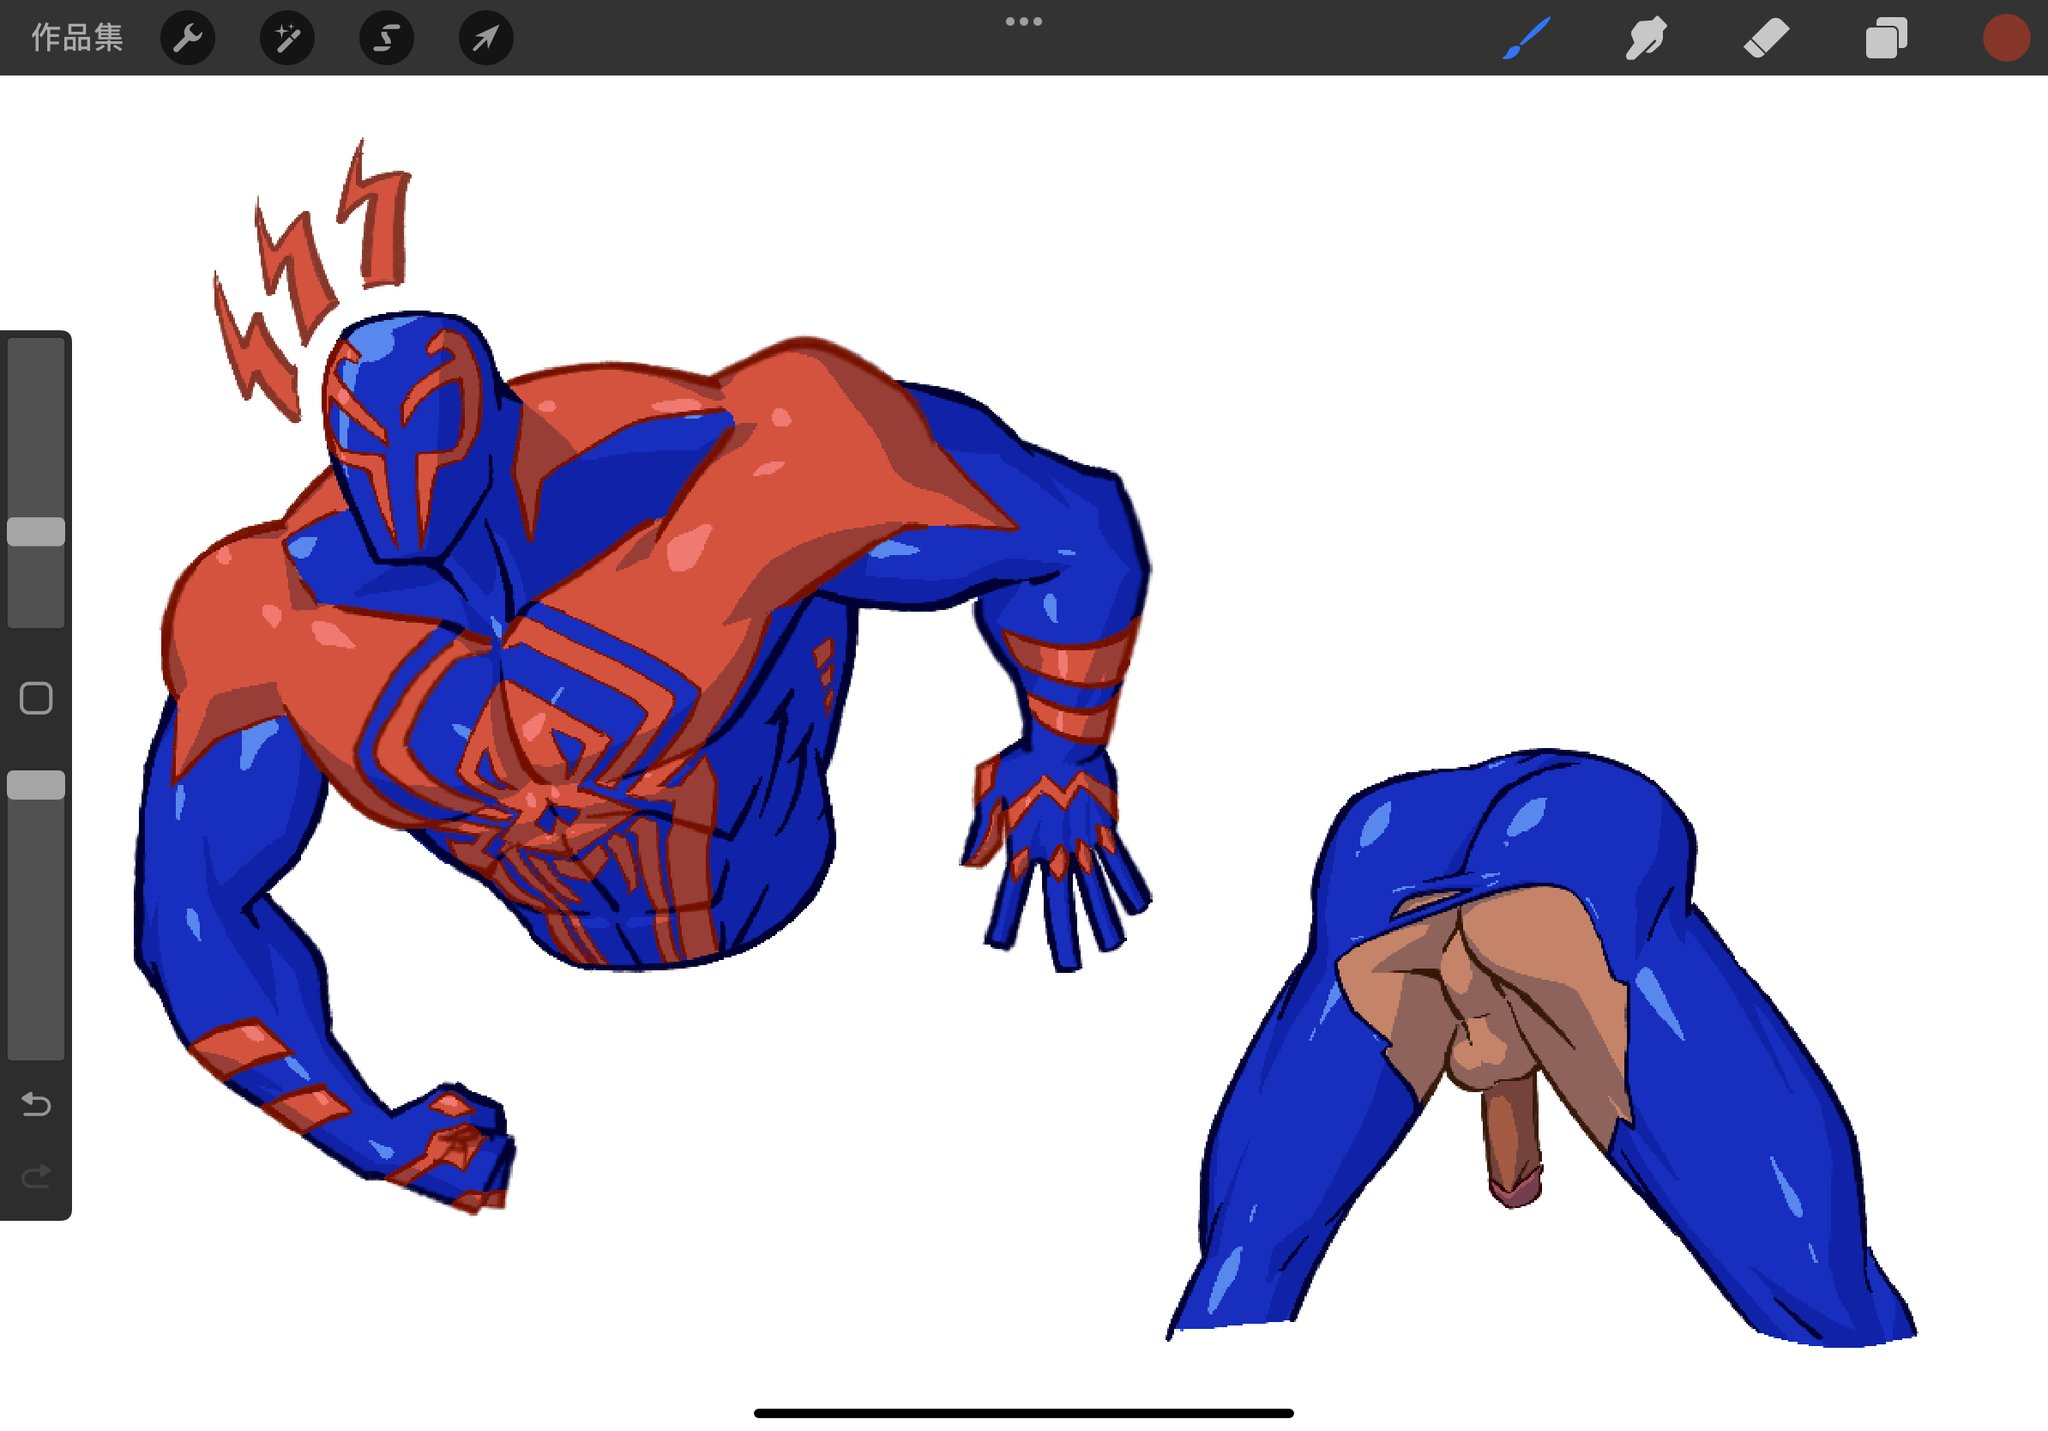Open the three-dot menu at top center
This screenshot has width=2048, height=1431.
pyautogui.click(x=1023, y=21)
